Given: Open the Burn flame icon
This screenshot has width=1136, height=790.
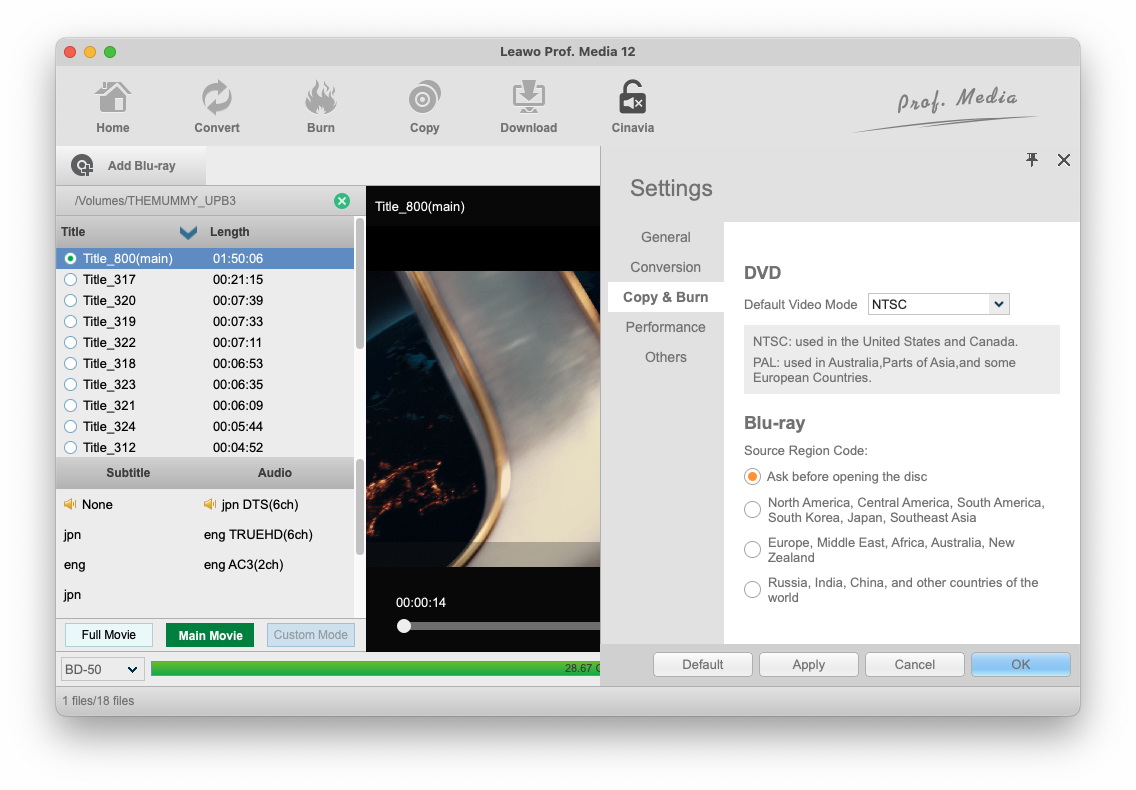Looking at the screenshot, I should coord(320,100).
